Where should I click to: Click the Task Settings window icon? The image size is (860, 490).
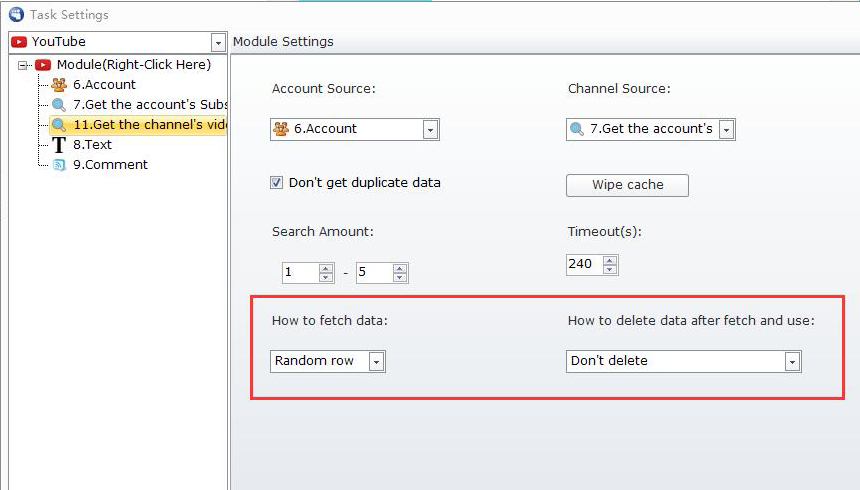[x=15, y=15]
